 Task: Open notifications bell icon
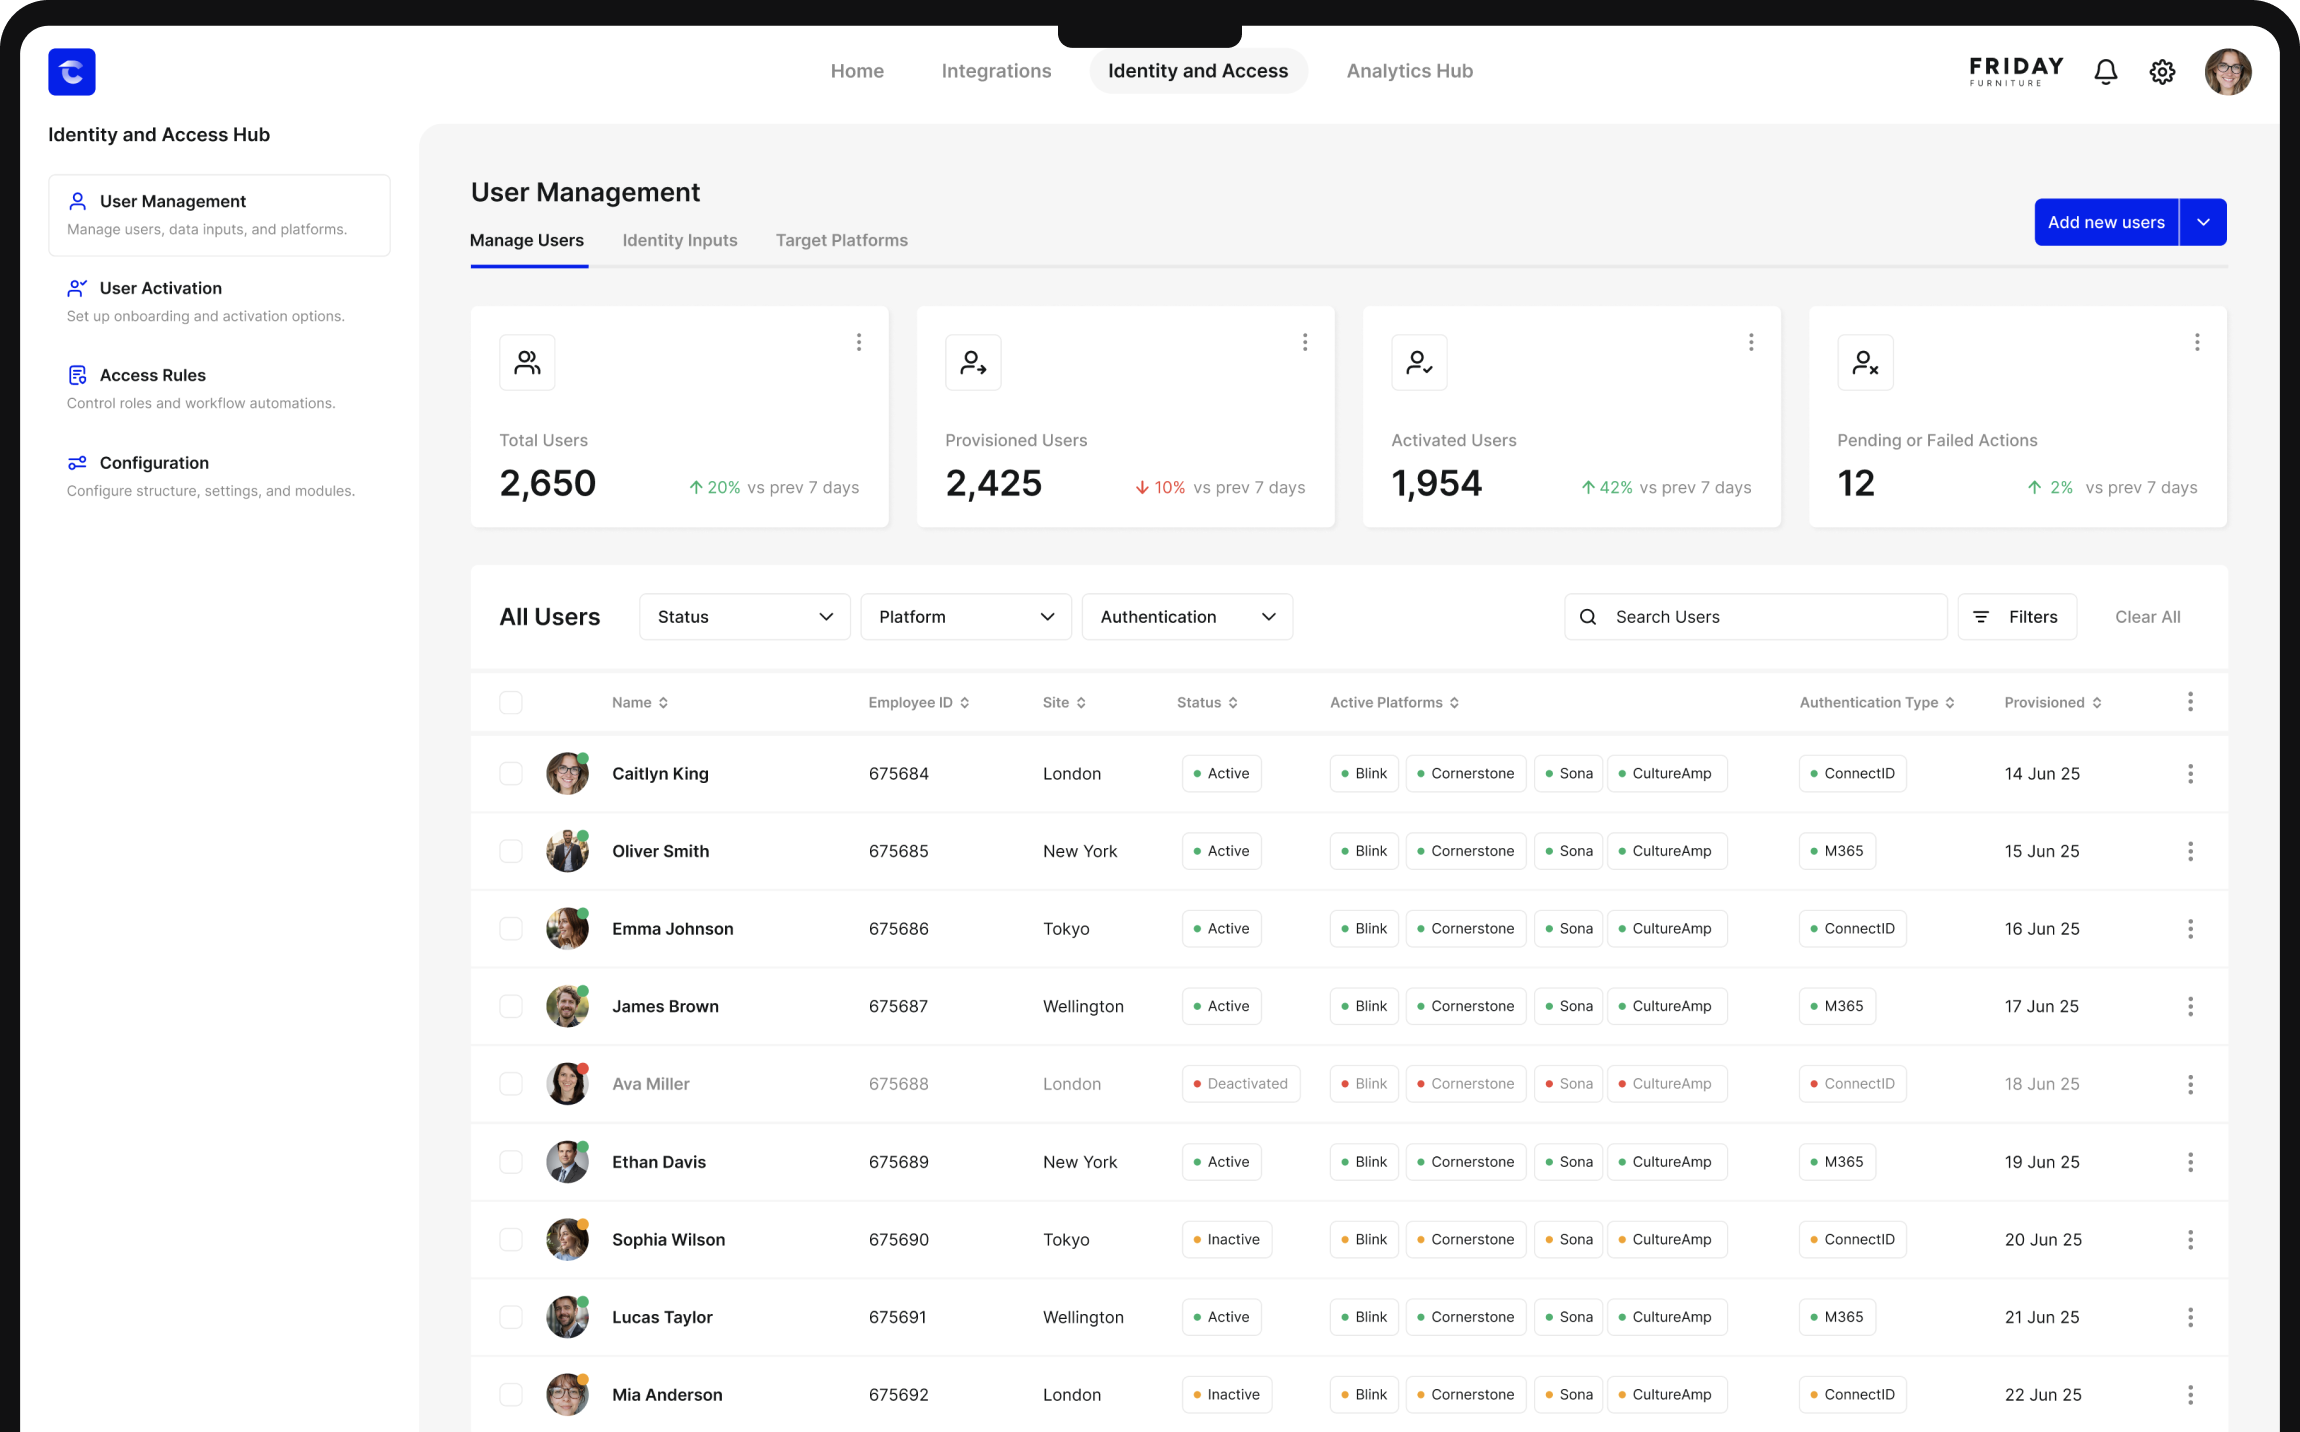pos(2106,72)
